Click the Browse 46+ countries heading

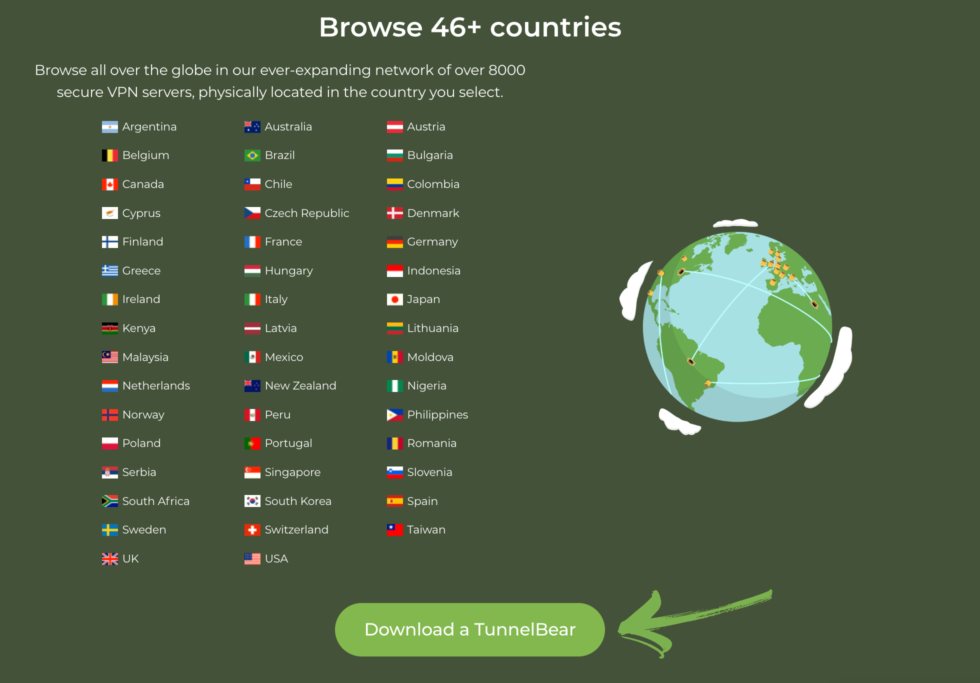pyautogui.click(x=469, y=27)
